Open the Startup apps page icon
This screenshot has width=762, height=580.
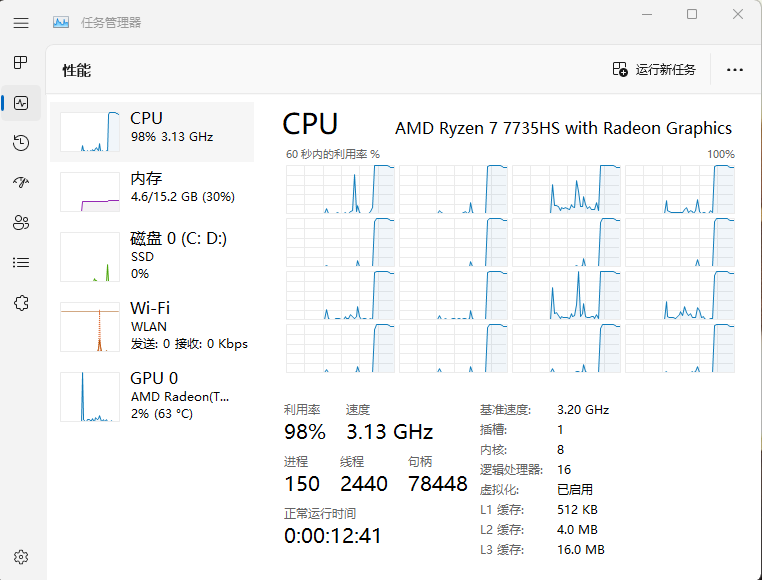tap(21, 183)
